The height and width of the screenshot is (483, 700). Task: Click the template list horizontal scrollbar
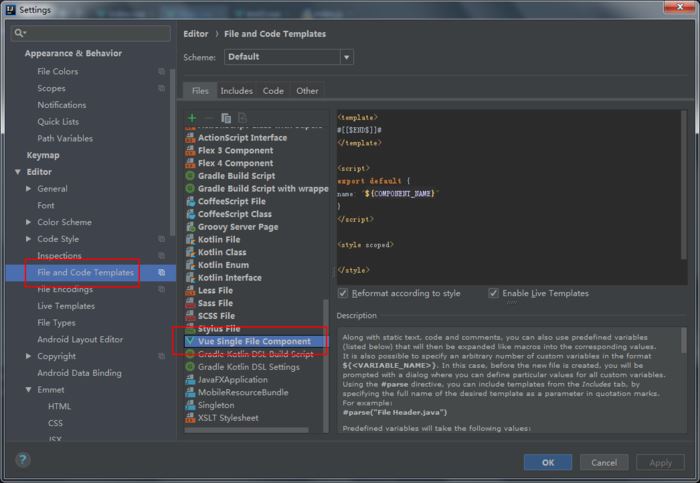point(246,430)
